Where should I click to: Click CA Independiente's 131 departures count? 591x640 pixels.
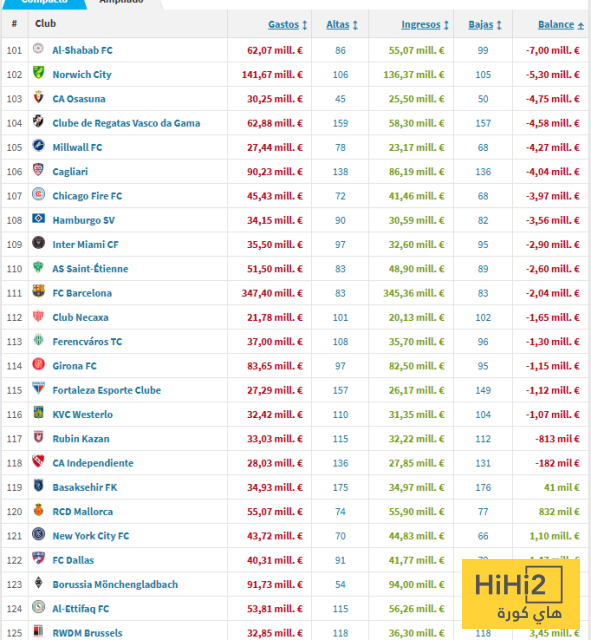483,463
